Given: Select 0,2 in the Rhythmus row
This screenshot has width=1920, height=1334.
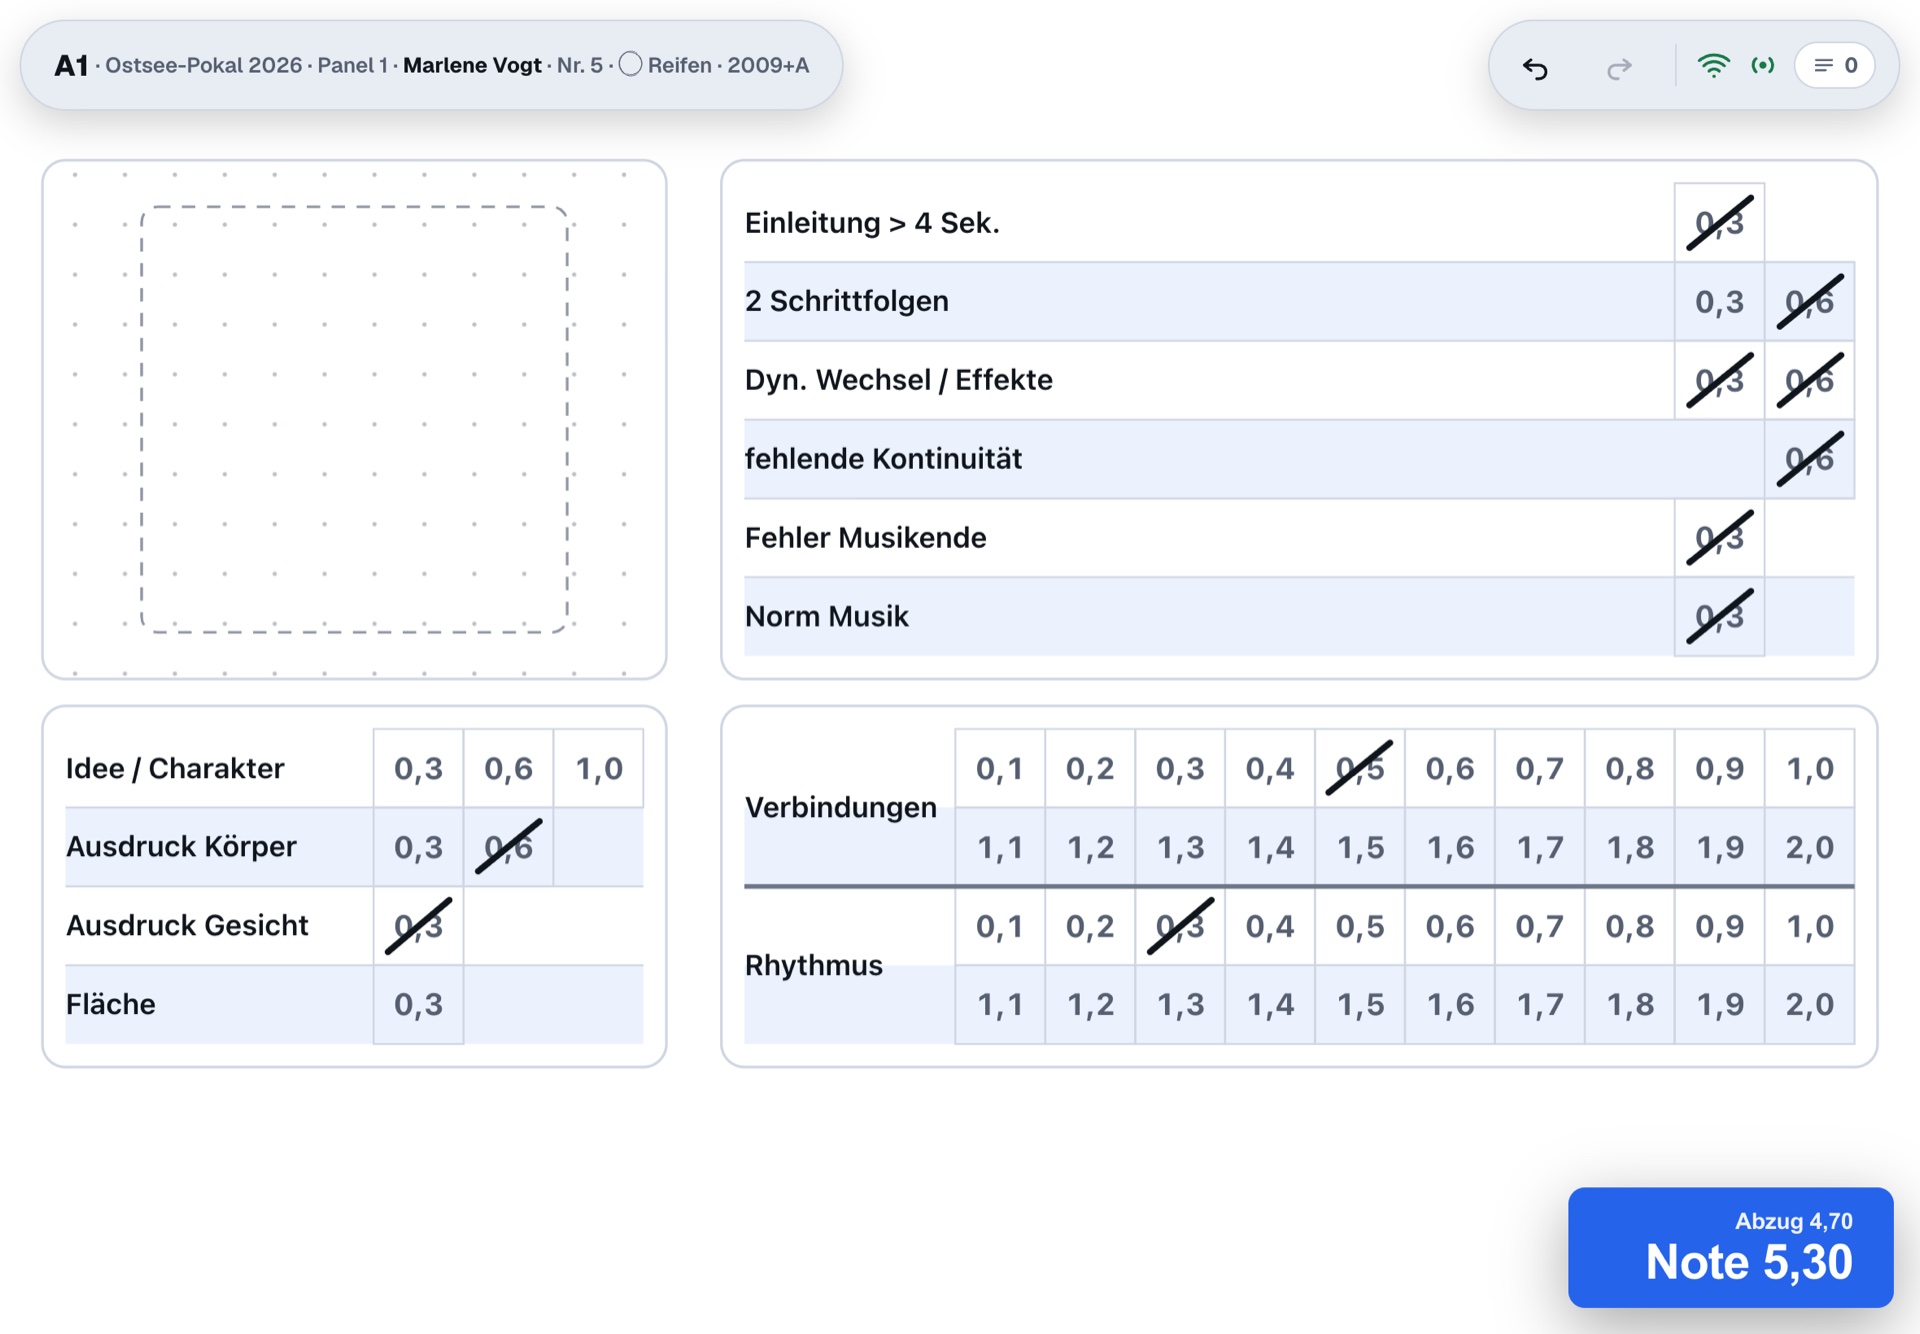Looking at the screenshot, I should (x=1090, y=926).
